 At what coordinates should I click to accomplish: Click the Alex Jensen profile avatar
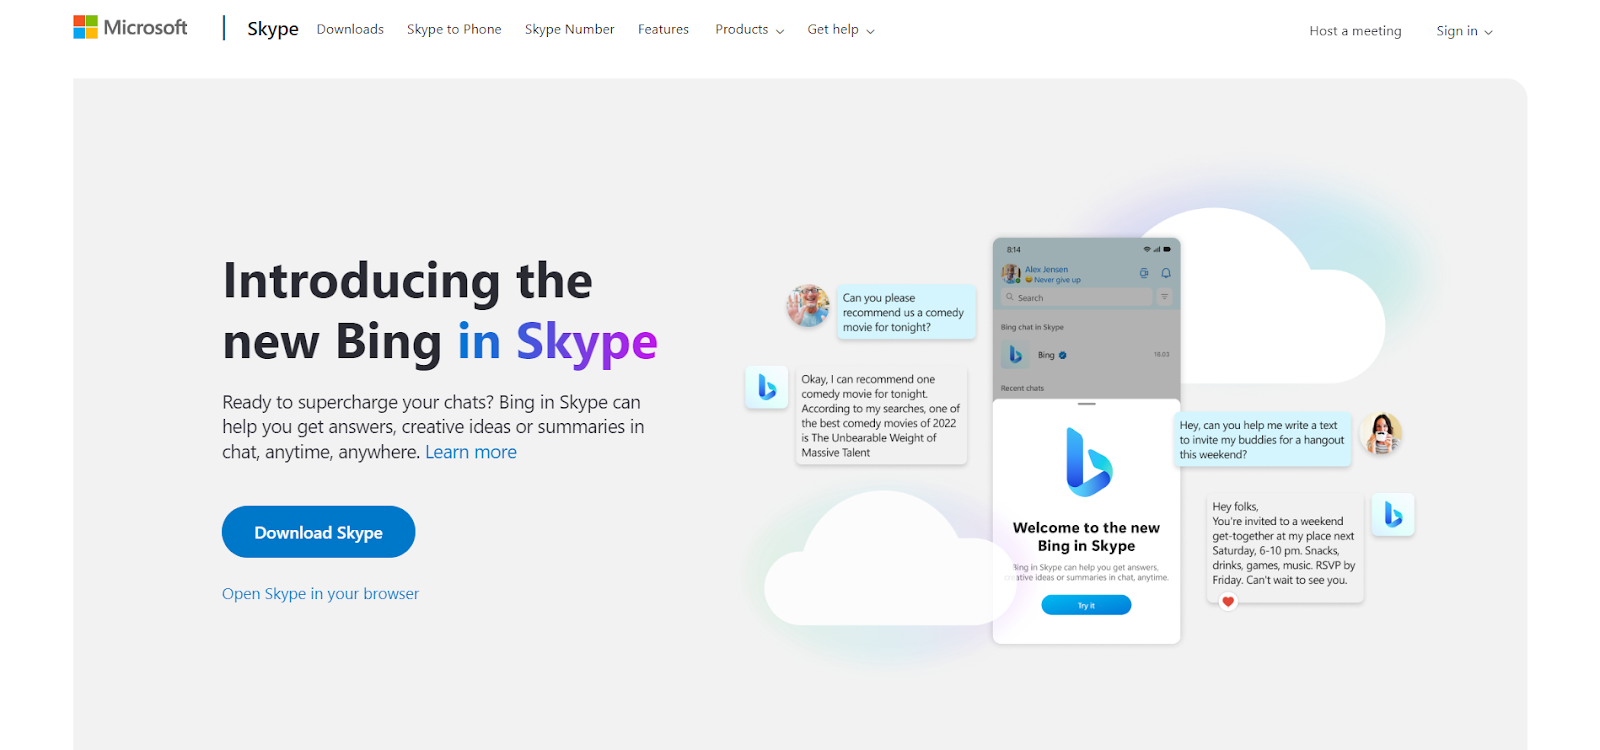(x=1011, y=273)
